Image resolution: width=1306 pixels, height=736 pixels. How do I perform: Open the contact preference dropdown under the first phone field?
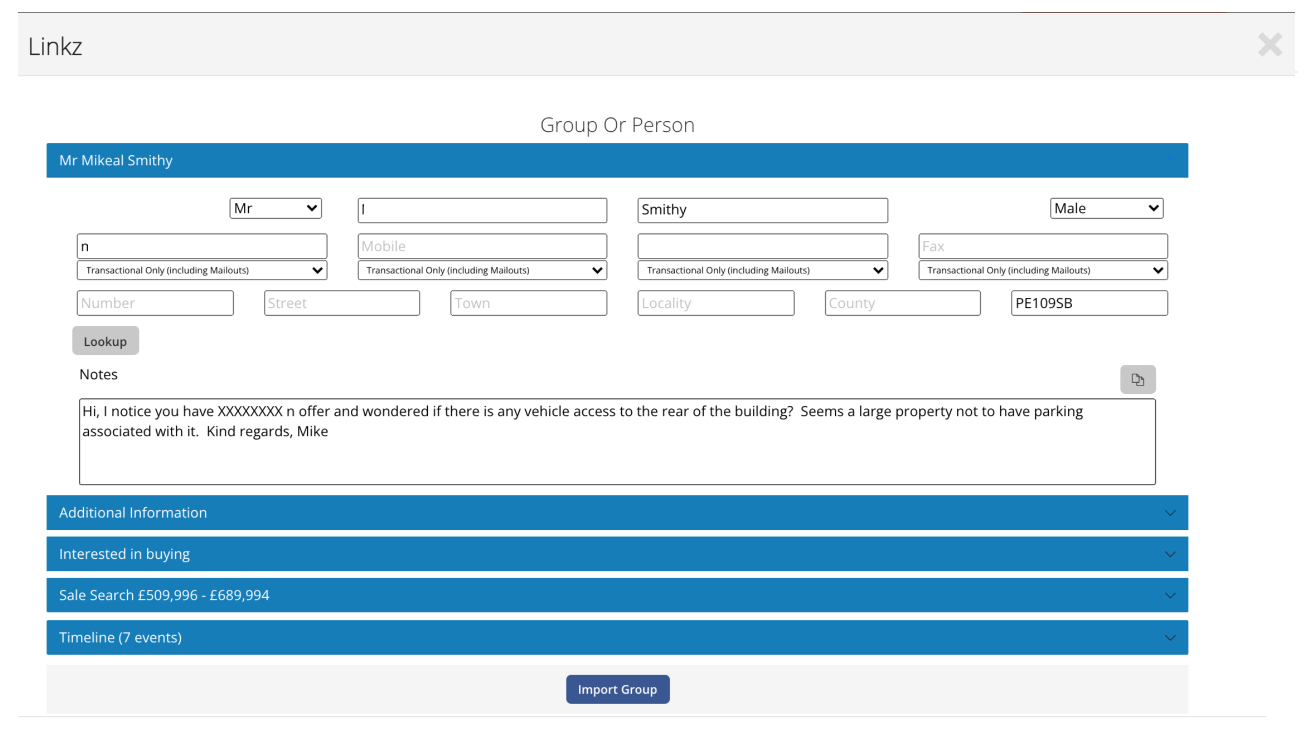coord(202,270)
